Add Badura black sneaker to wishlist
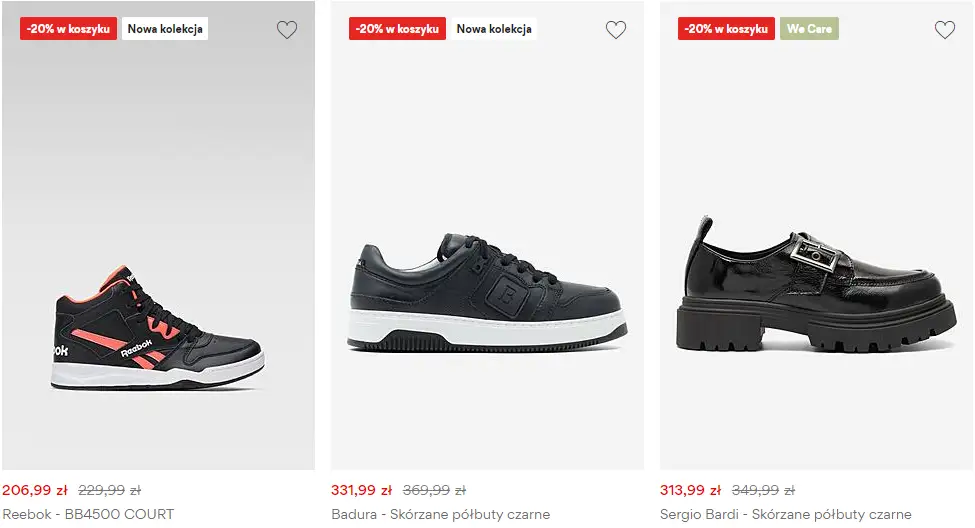Screen dimensions: 975x528 (616, 30)
